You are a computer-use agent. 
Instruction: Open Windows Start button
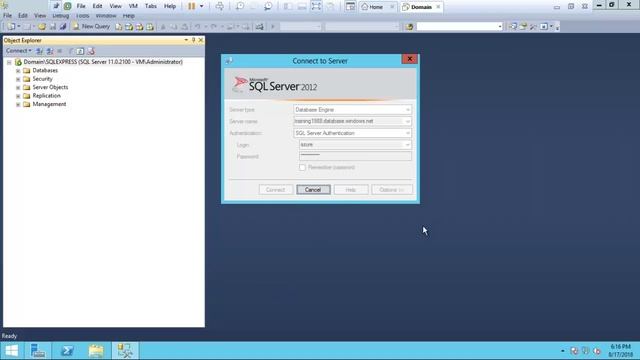click(x=12, y=351)
